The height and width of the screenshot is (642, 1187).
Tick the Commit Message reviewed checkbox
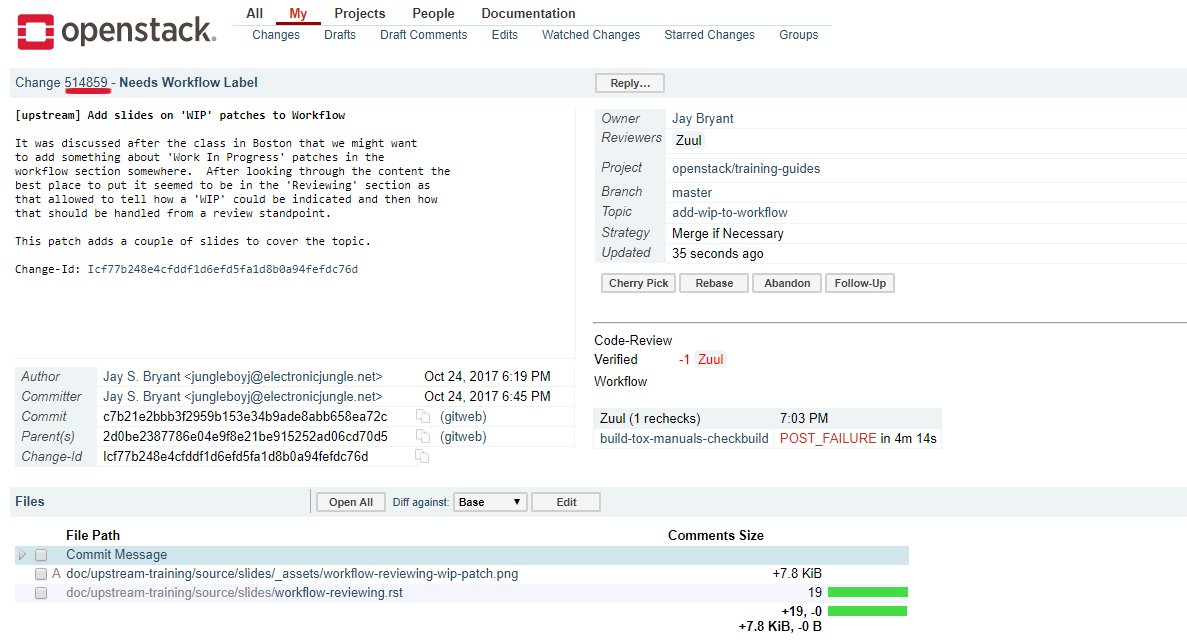(41, 555)
